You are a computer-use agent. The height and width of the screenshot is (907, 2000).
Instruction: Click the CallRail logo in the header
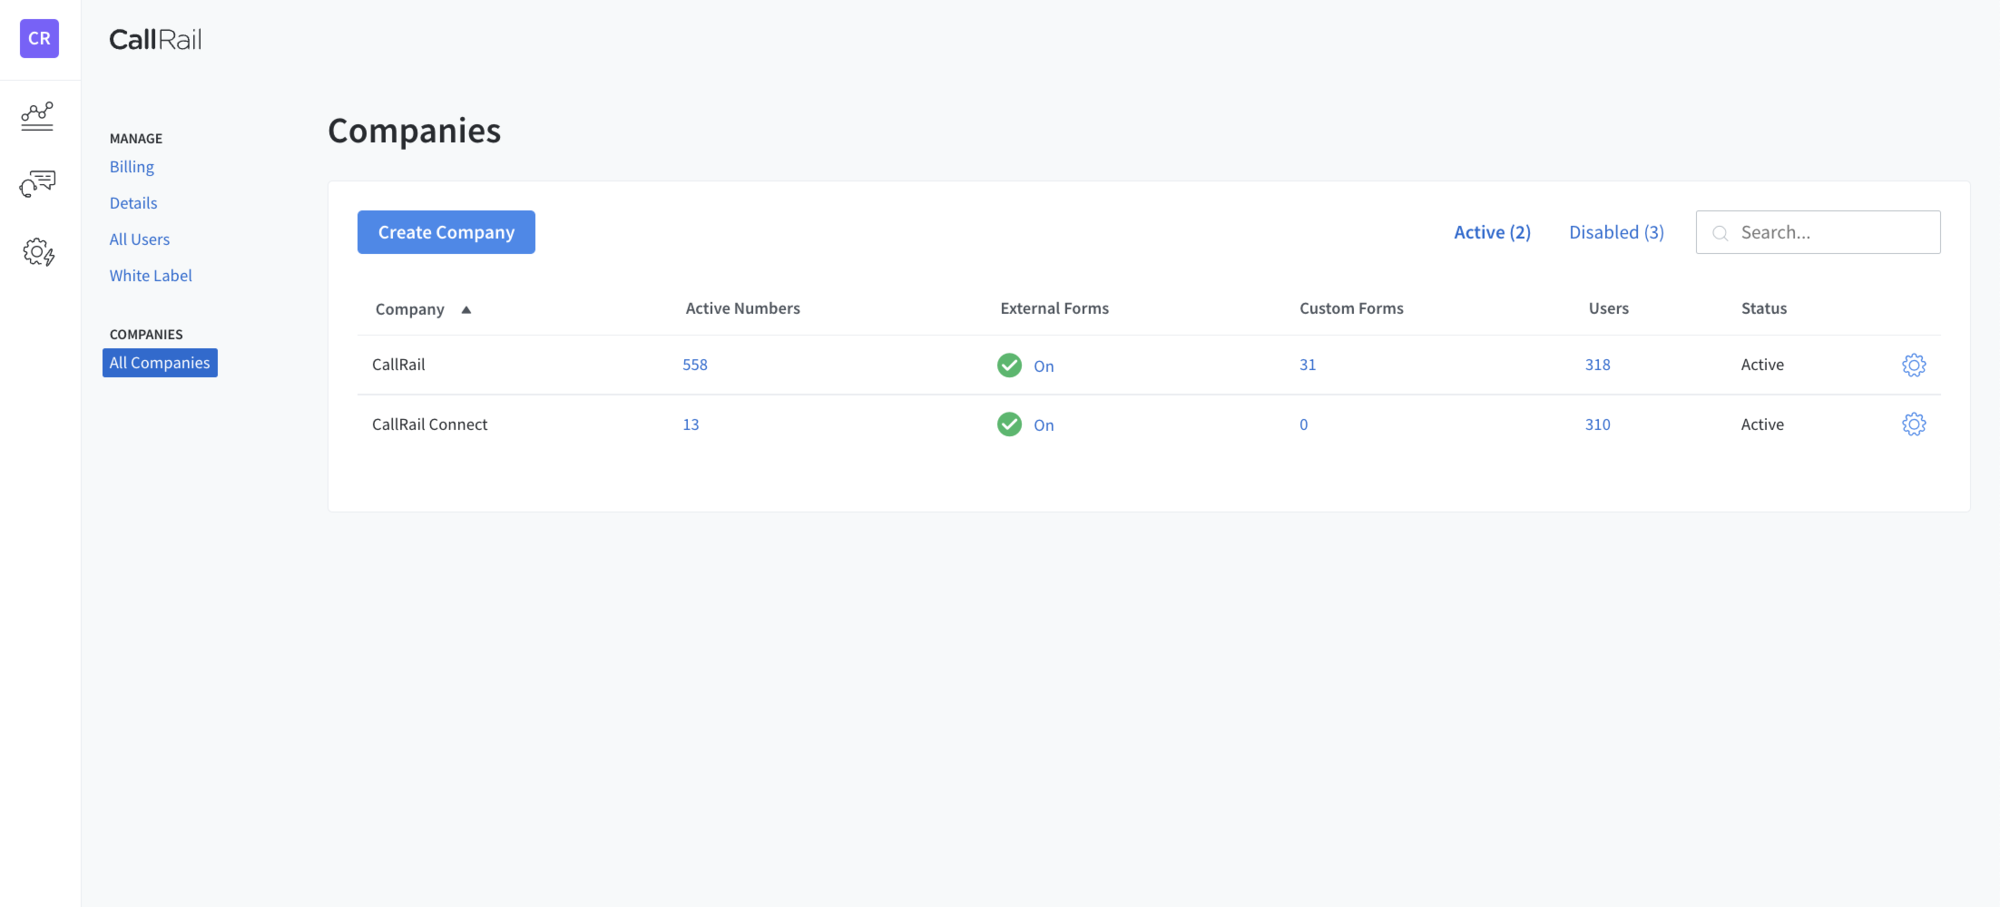pos(155,39)
